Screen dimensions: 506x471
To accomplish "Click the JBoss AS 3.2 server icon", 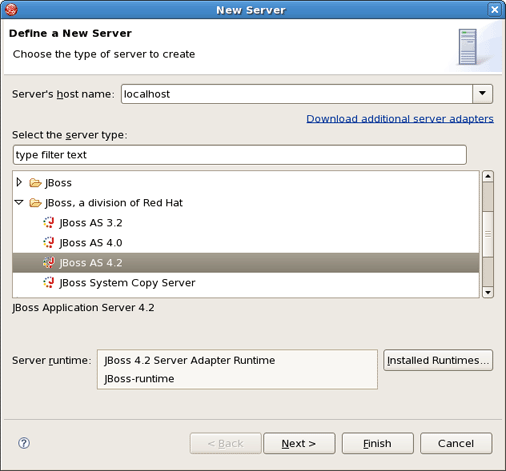I will tap(49, 223).
